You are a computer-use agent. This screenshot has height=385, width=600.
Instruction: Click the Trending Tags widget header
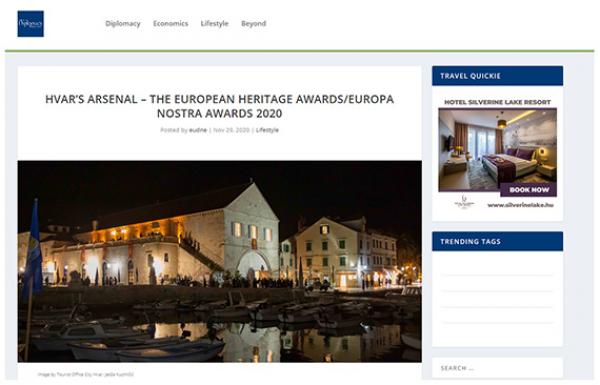pos(497,241)
